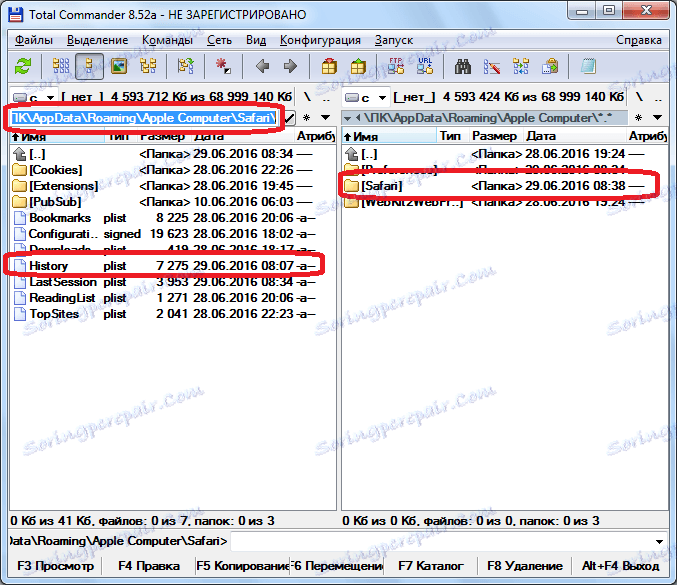Select the [Safari] folder in right panel
Image resolution: width=677 pixels, height=585 pixels.
coord(505,186)
